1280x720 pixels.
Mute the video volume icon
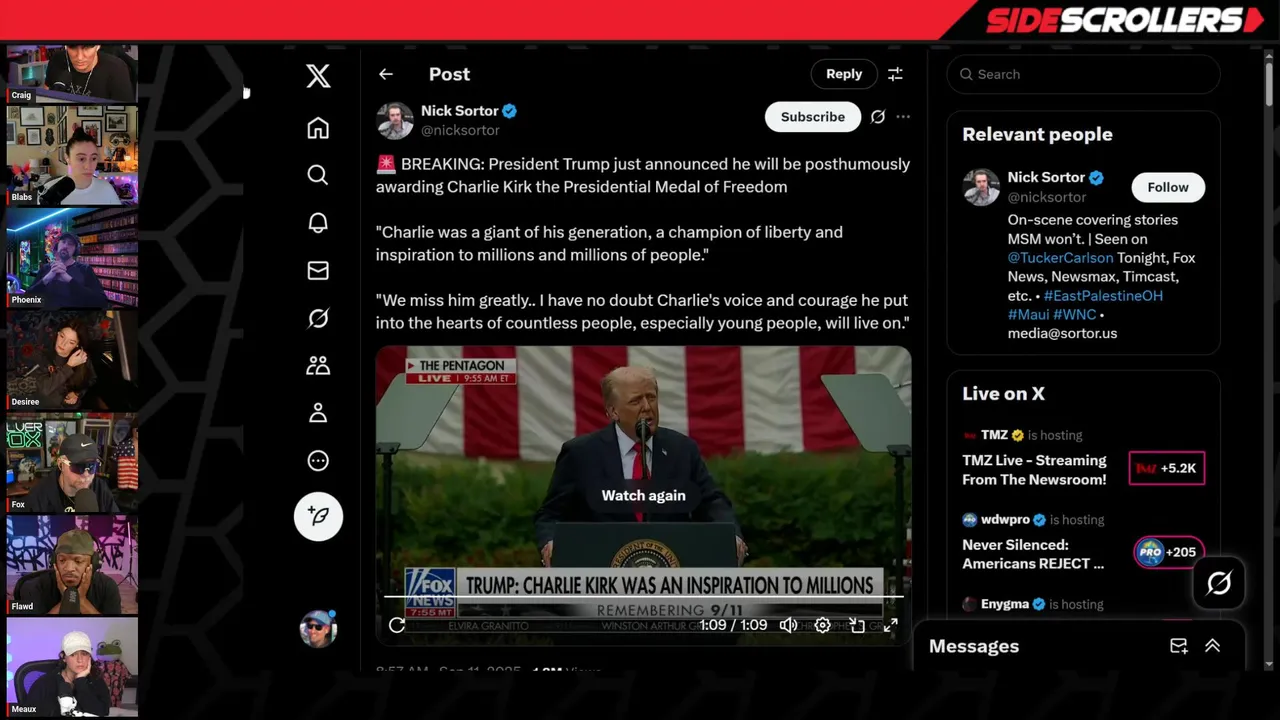coord(789,625)
